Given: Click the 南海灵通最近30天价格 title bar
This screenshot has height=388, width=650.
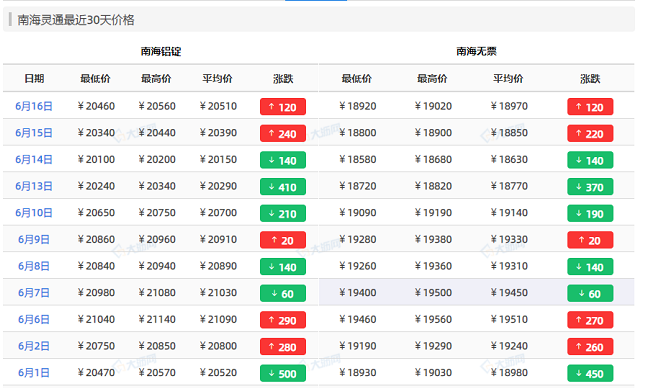Looking at the screenshot, I should tap(319, 19).
